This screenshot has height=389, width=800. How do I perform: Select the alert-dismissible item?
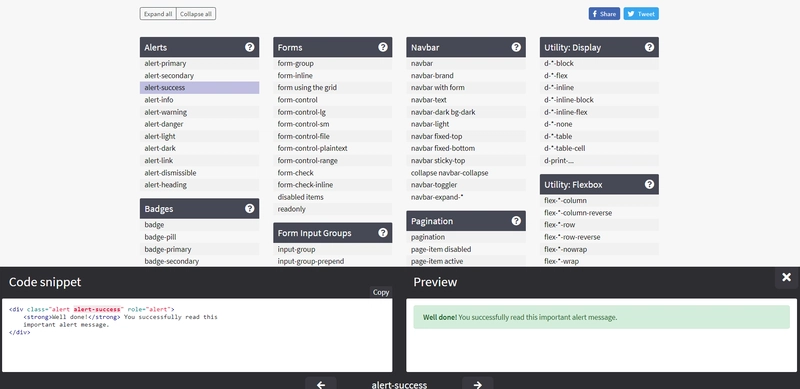click(x=199, y=173)
